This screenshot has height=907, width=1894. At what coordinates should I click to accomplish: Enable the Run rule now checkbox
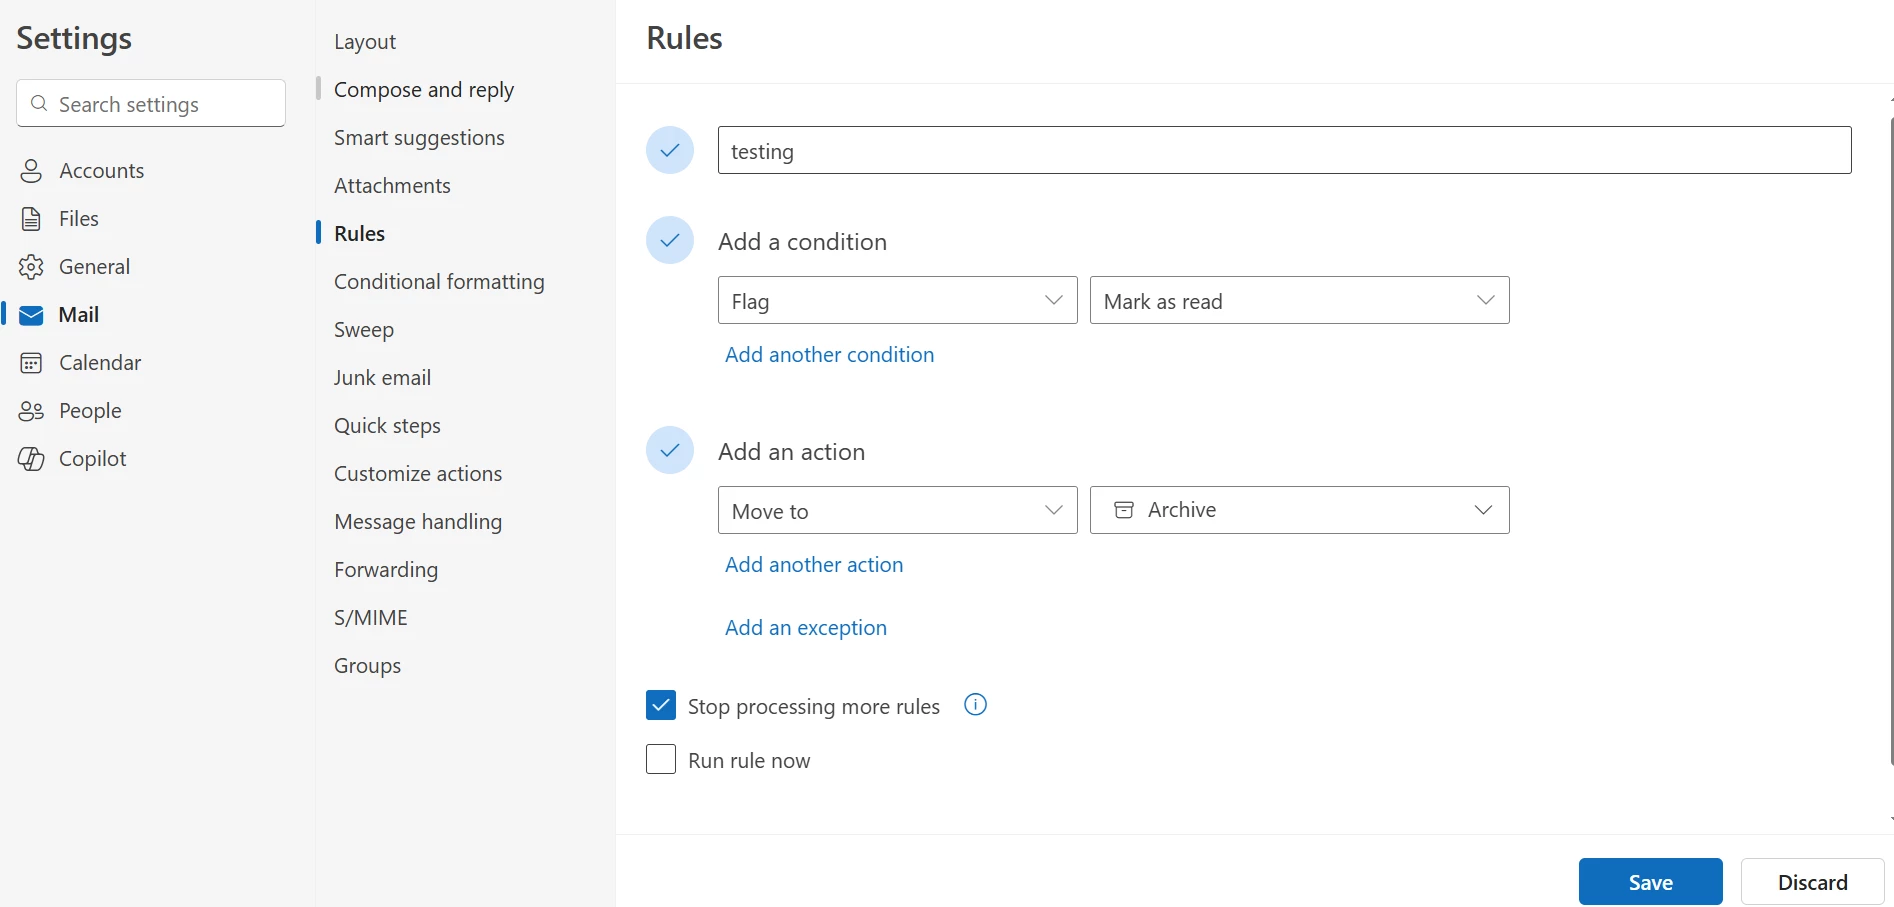[x=661, y=759]
